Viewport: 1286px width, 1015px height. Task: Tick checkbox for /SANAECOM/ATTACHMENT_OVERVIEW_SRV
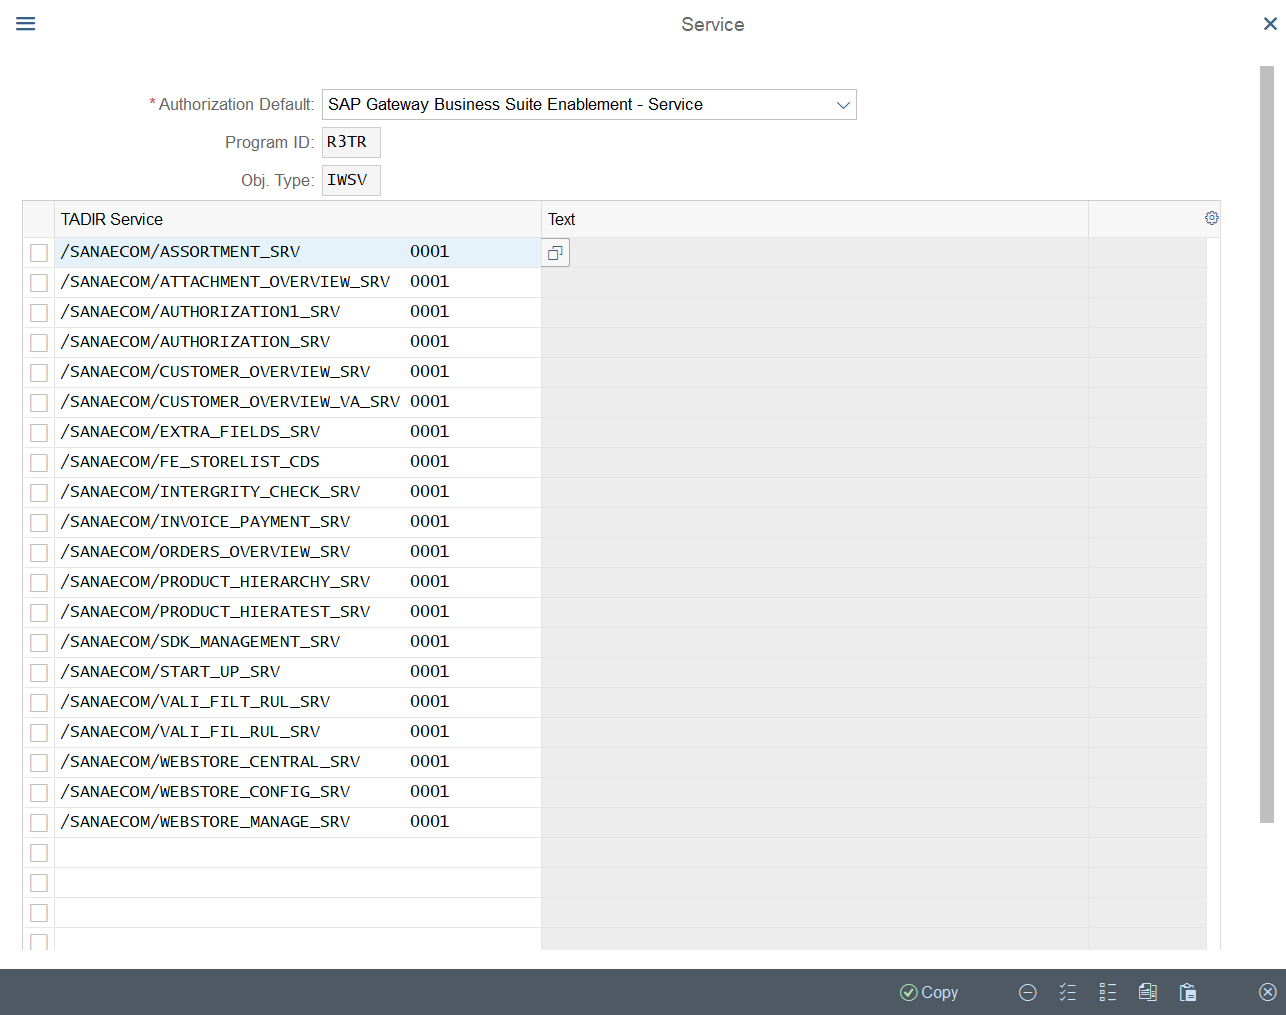(39, 283)
